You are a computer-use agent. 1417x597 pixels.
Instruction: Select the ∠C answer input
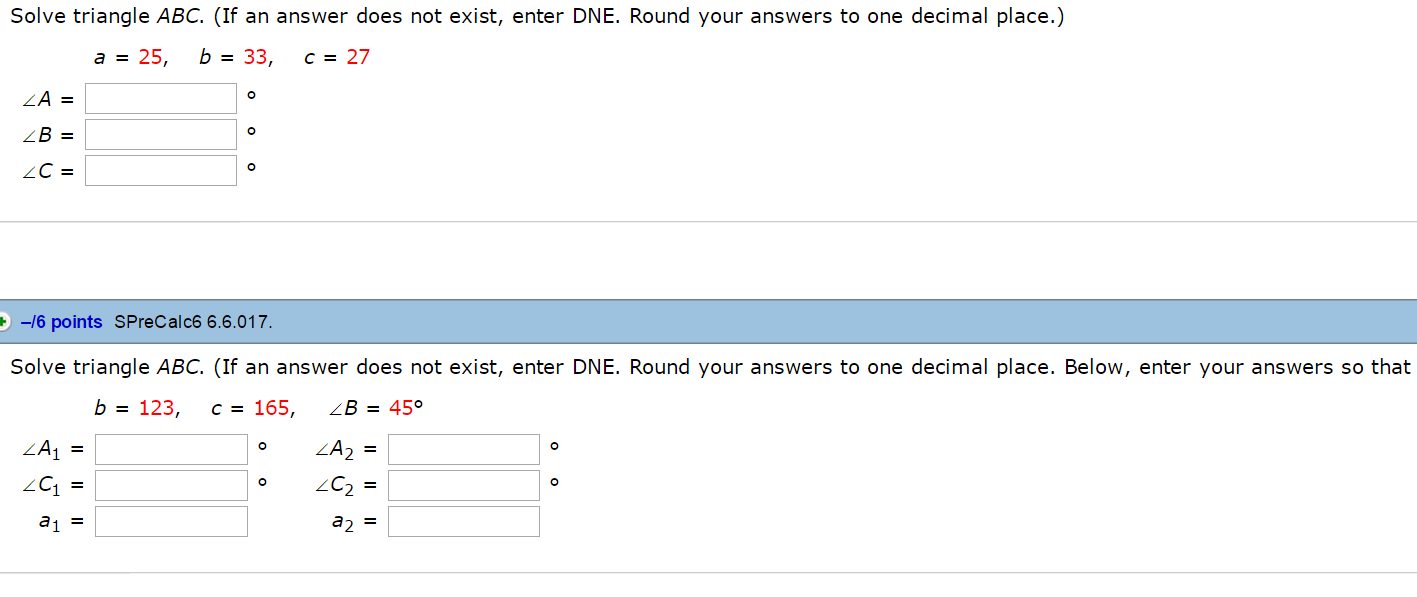point(161,170)
